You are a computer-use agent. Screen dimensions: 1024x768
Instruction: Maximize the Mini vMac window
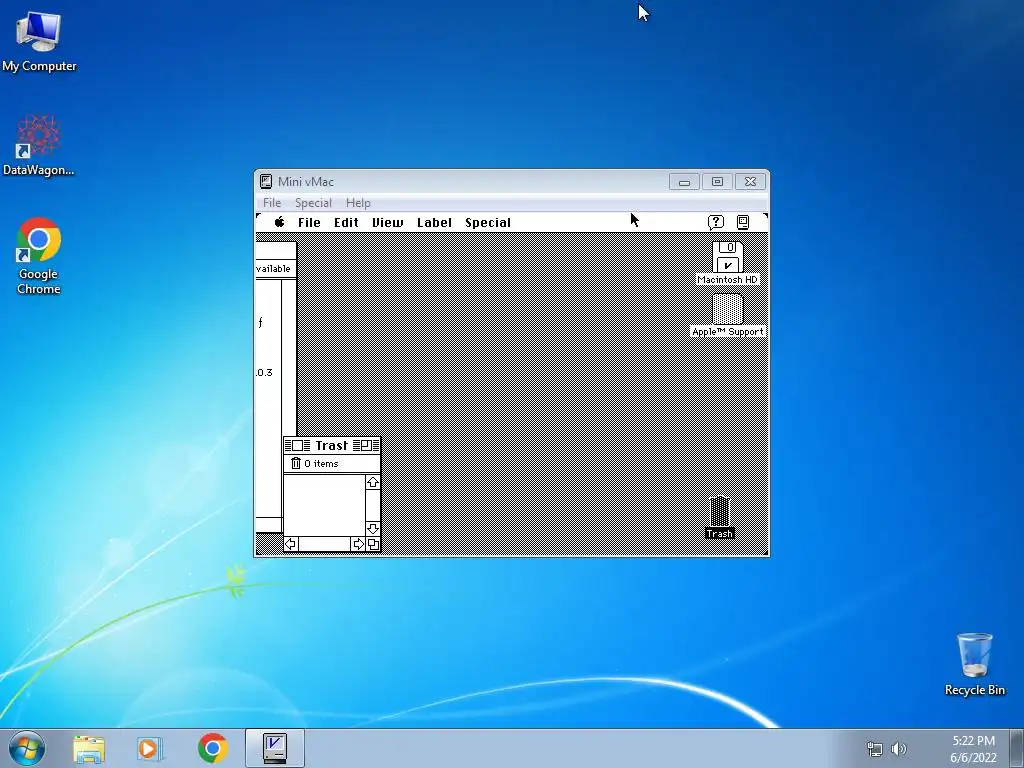pyautogui.click(x=717, y=182)
